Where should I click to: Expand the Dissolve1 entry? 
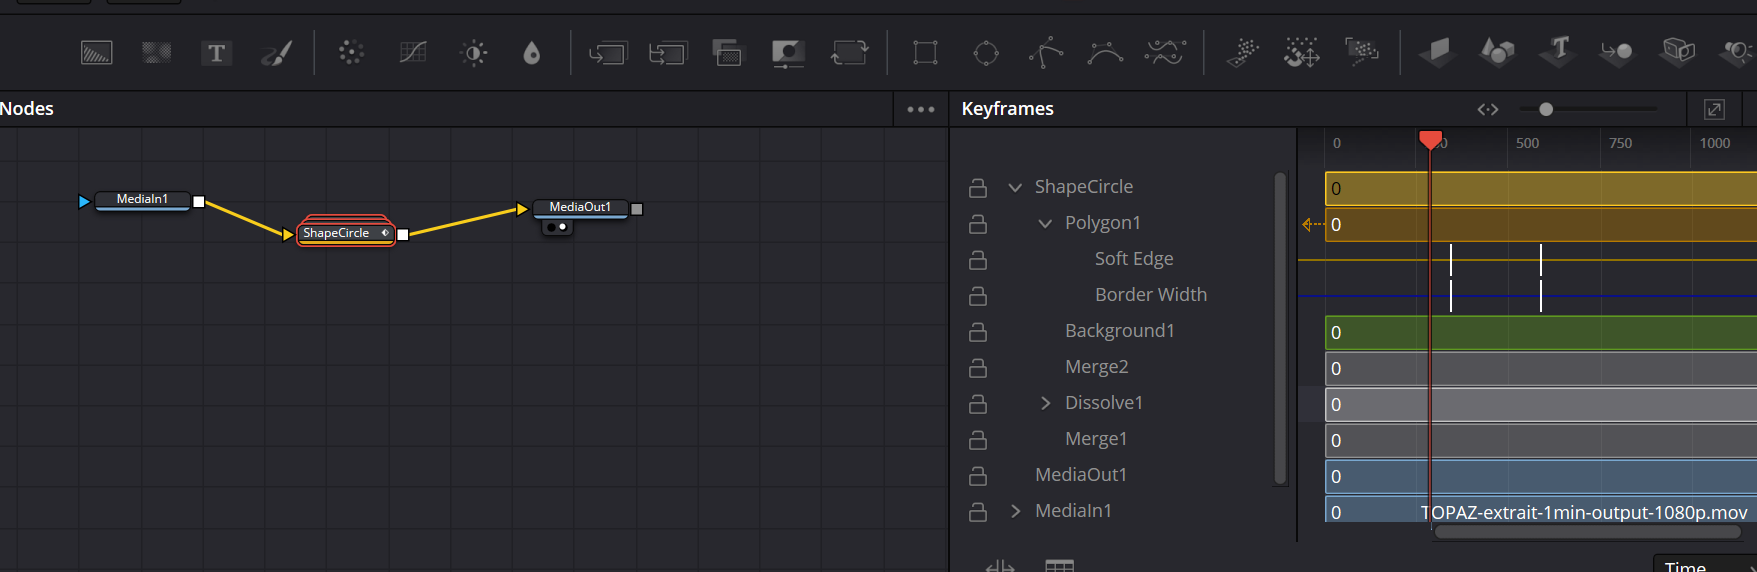(x=1045, y=403)
